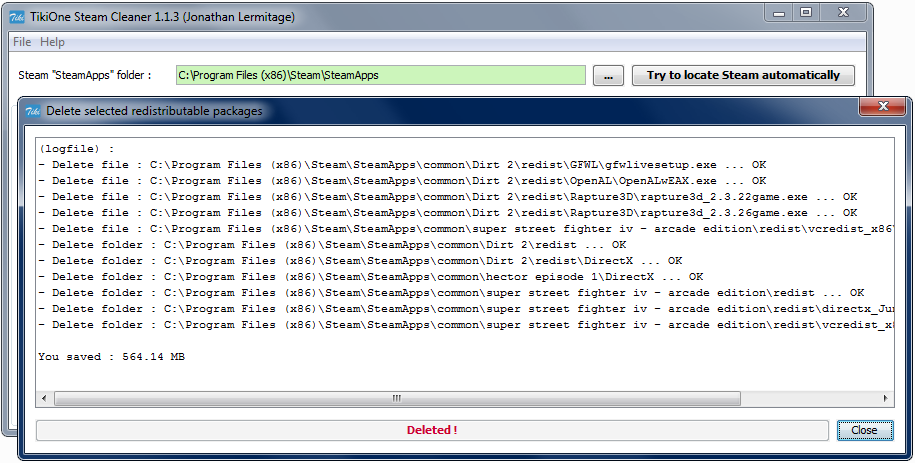The image size is (915, 463).
Task: Click the 'Dirt 2\redist\DirectX' folder line
Action: tap(360, 261)
